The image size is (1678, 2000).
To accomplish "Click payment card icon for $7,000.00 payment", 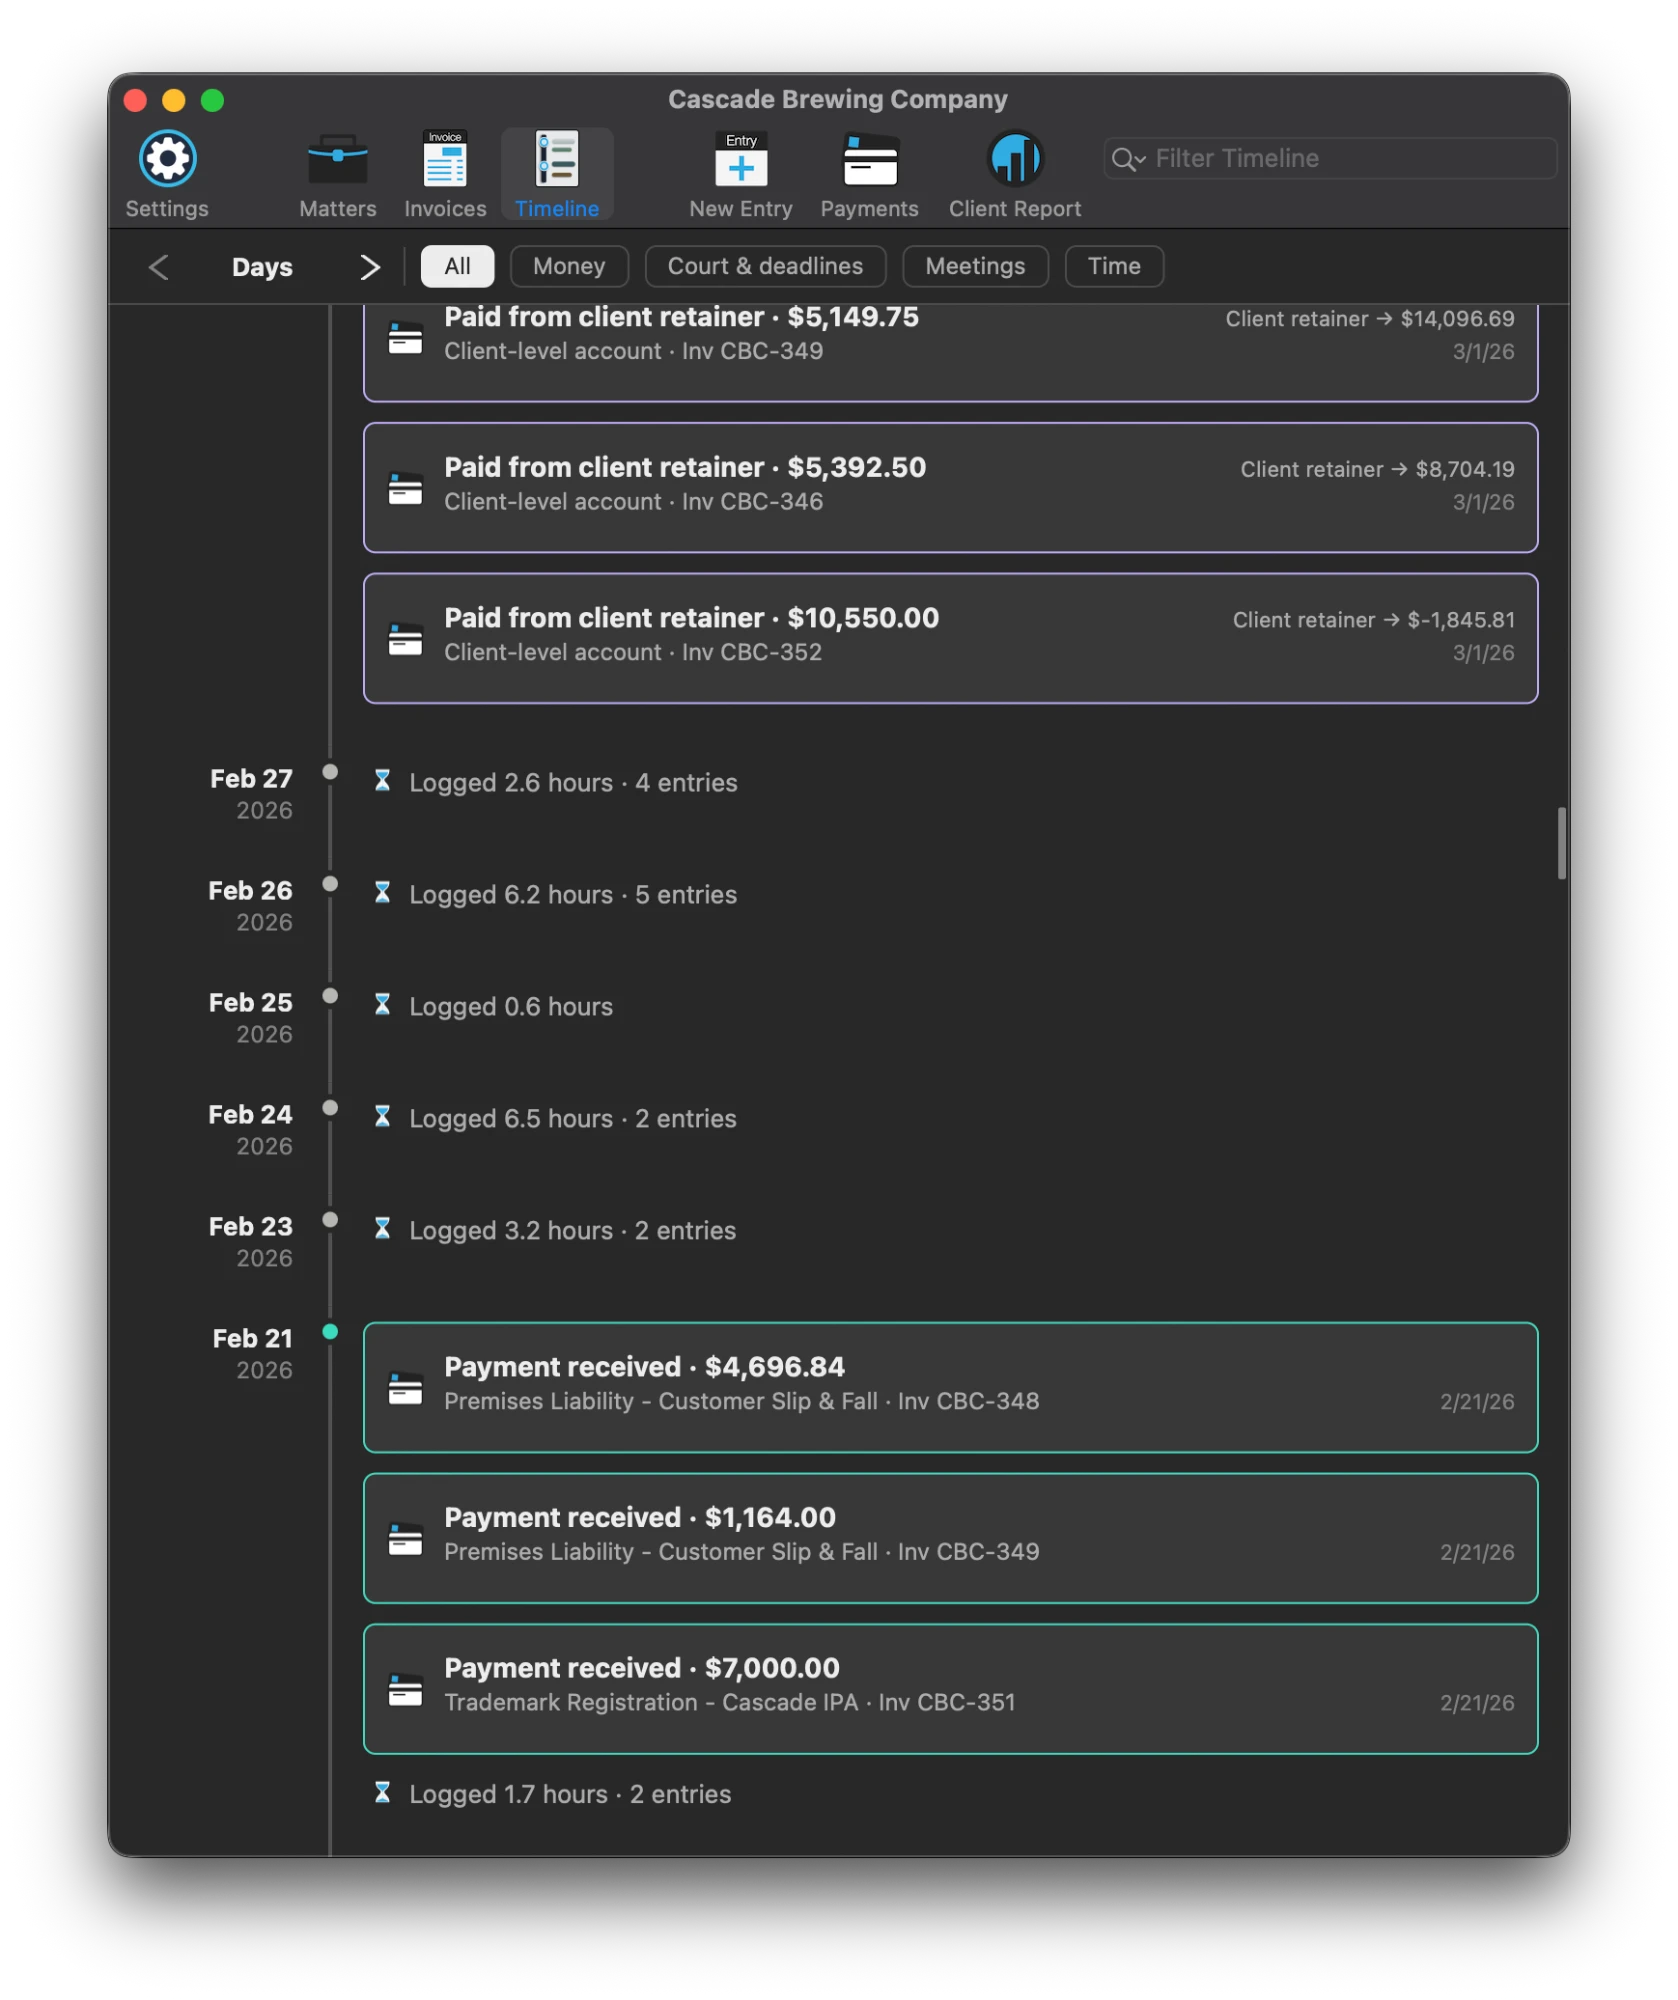I will click(x=405, y=1691).
